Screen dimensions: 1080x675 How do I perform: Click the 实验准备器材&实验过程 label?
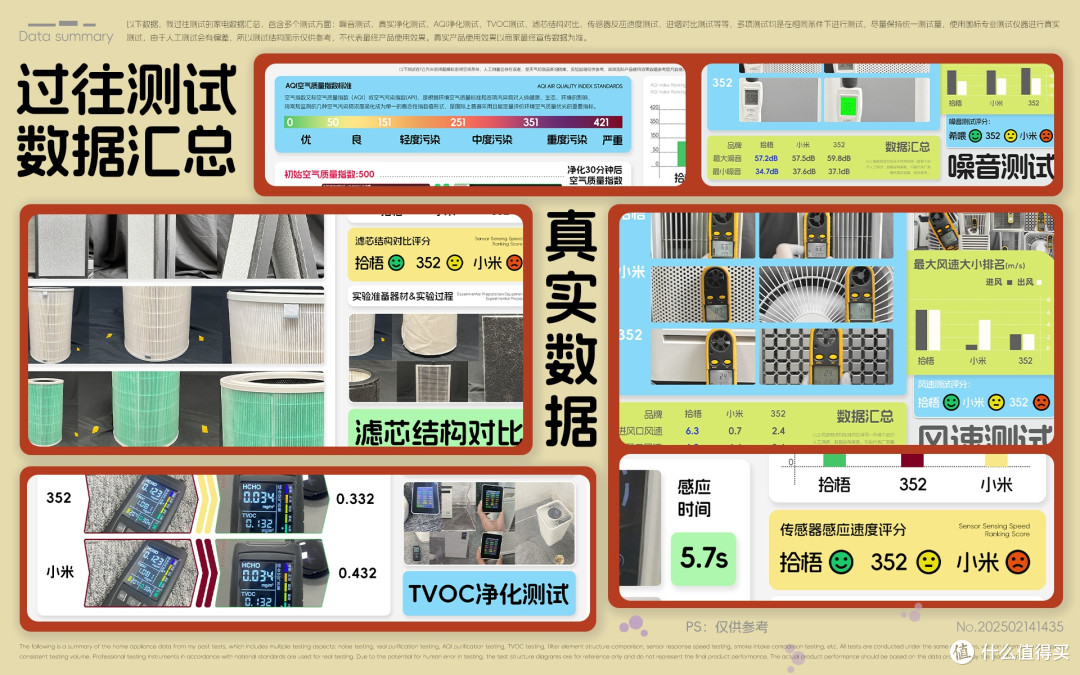pyautogui.click(x=402, y=296)
